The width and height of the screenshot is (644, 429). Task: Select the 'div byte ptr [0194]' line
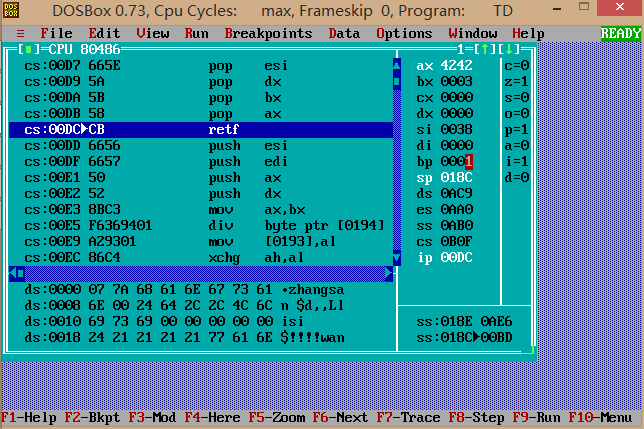pyautogui.click(x=201, y=226)
